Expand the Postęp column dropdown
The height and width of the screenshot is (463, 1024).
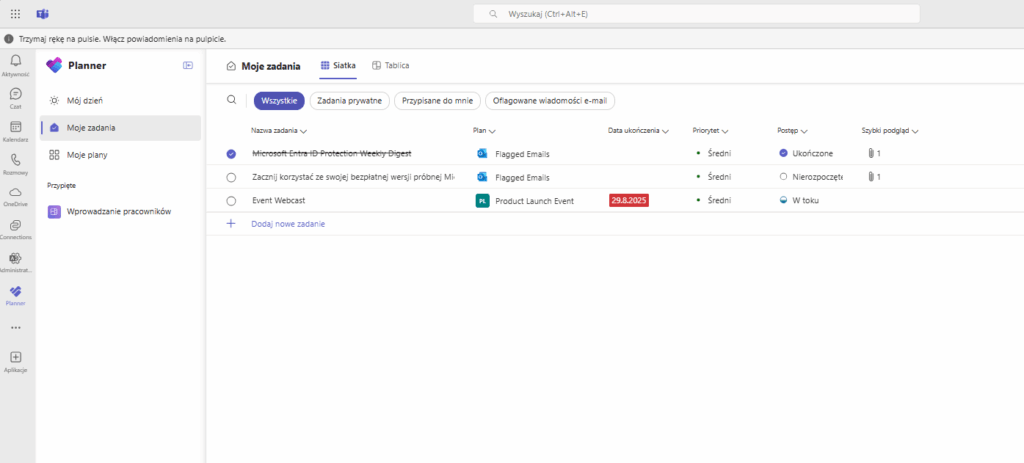[804, 131]
